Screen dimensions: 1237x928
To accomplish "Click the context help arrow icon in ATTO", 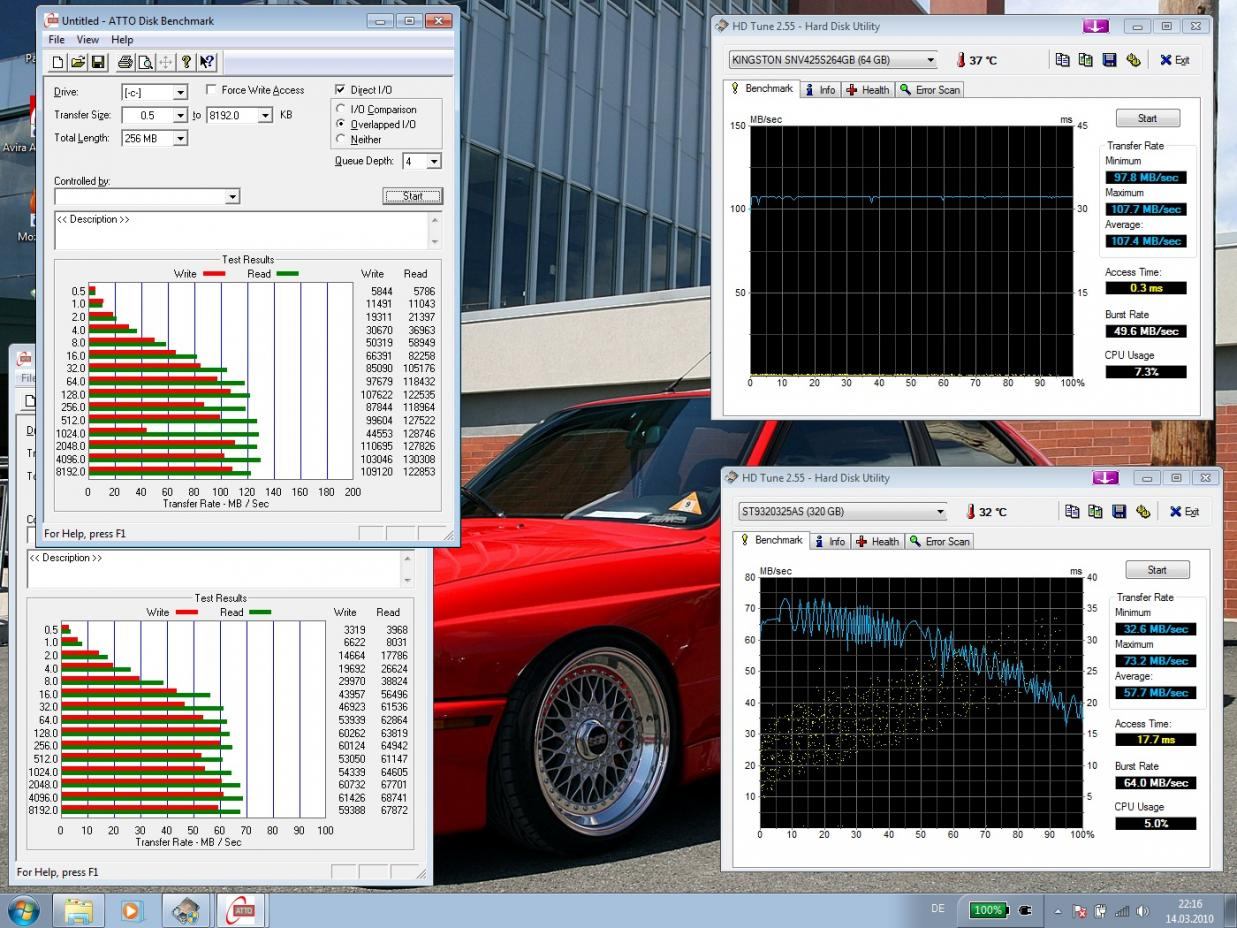I will point(206,63).
